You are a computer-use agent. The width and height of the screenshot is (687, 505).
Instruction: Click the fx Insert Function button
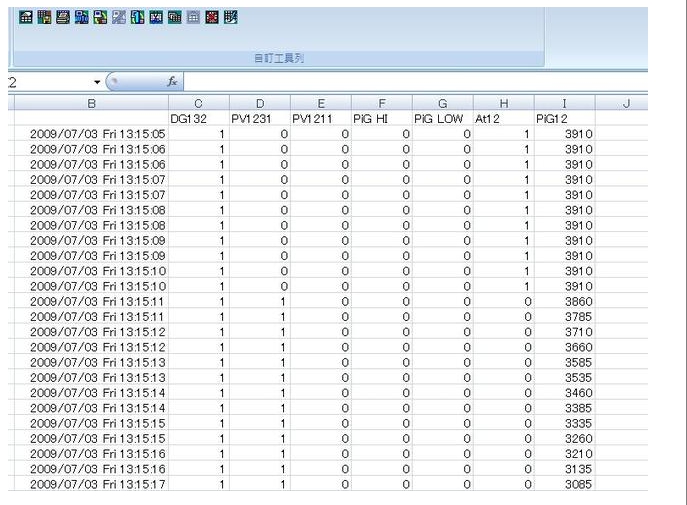(172, 82)
